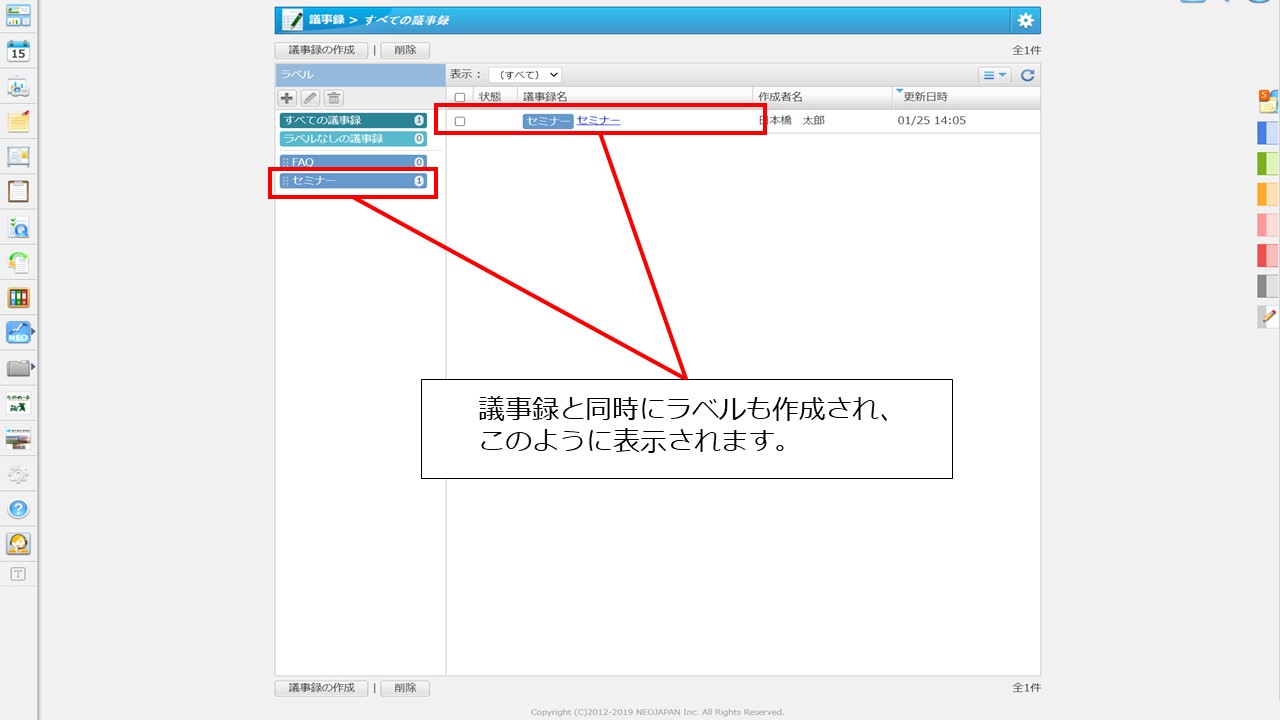
Task: Open minutes settings gear in header
Action: click(1025, 20)
